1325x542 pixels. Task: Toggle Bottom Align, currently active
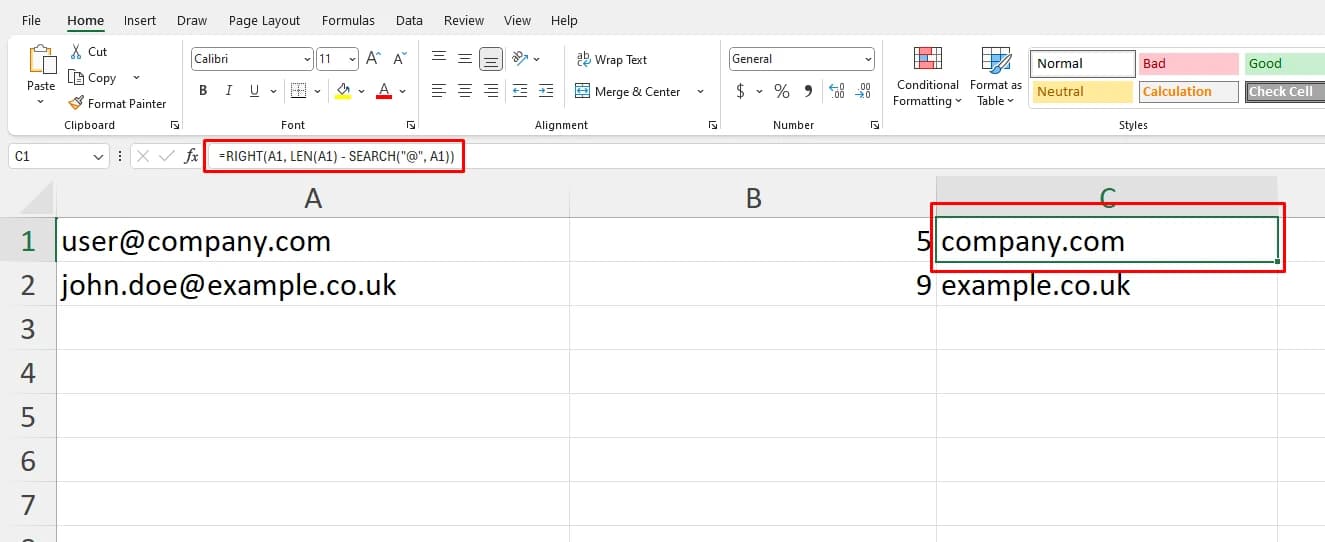[x=491, y=59]
